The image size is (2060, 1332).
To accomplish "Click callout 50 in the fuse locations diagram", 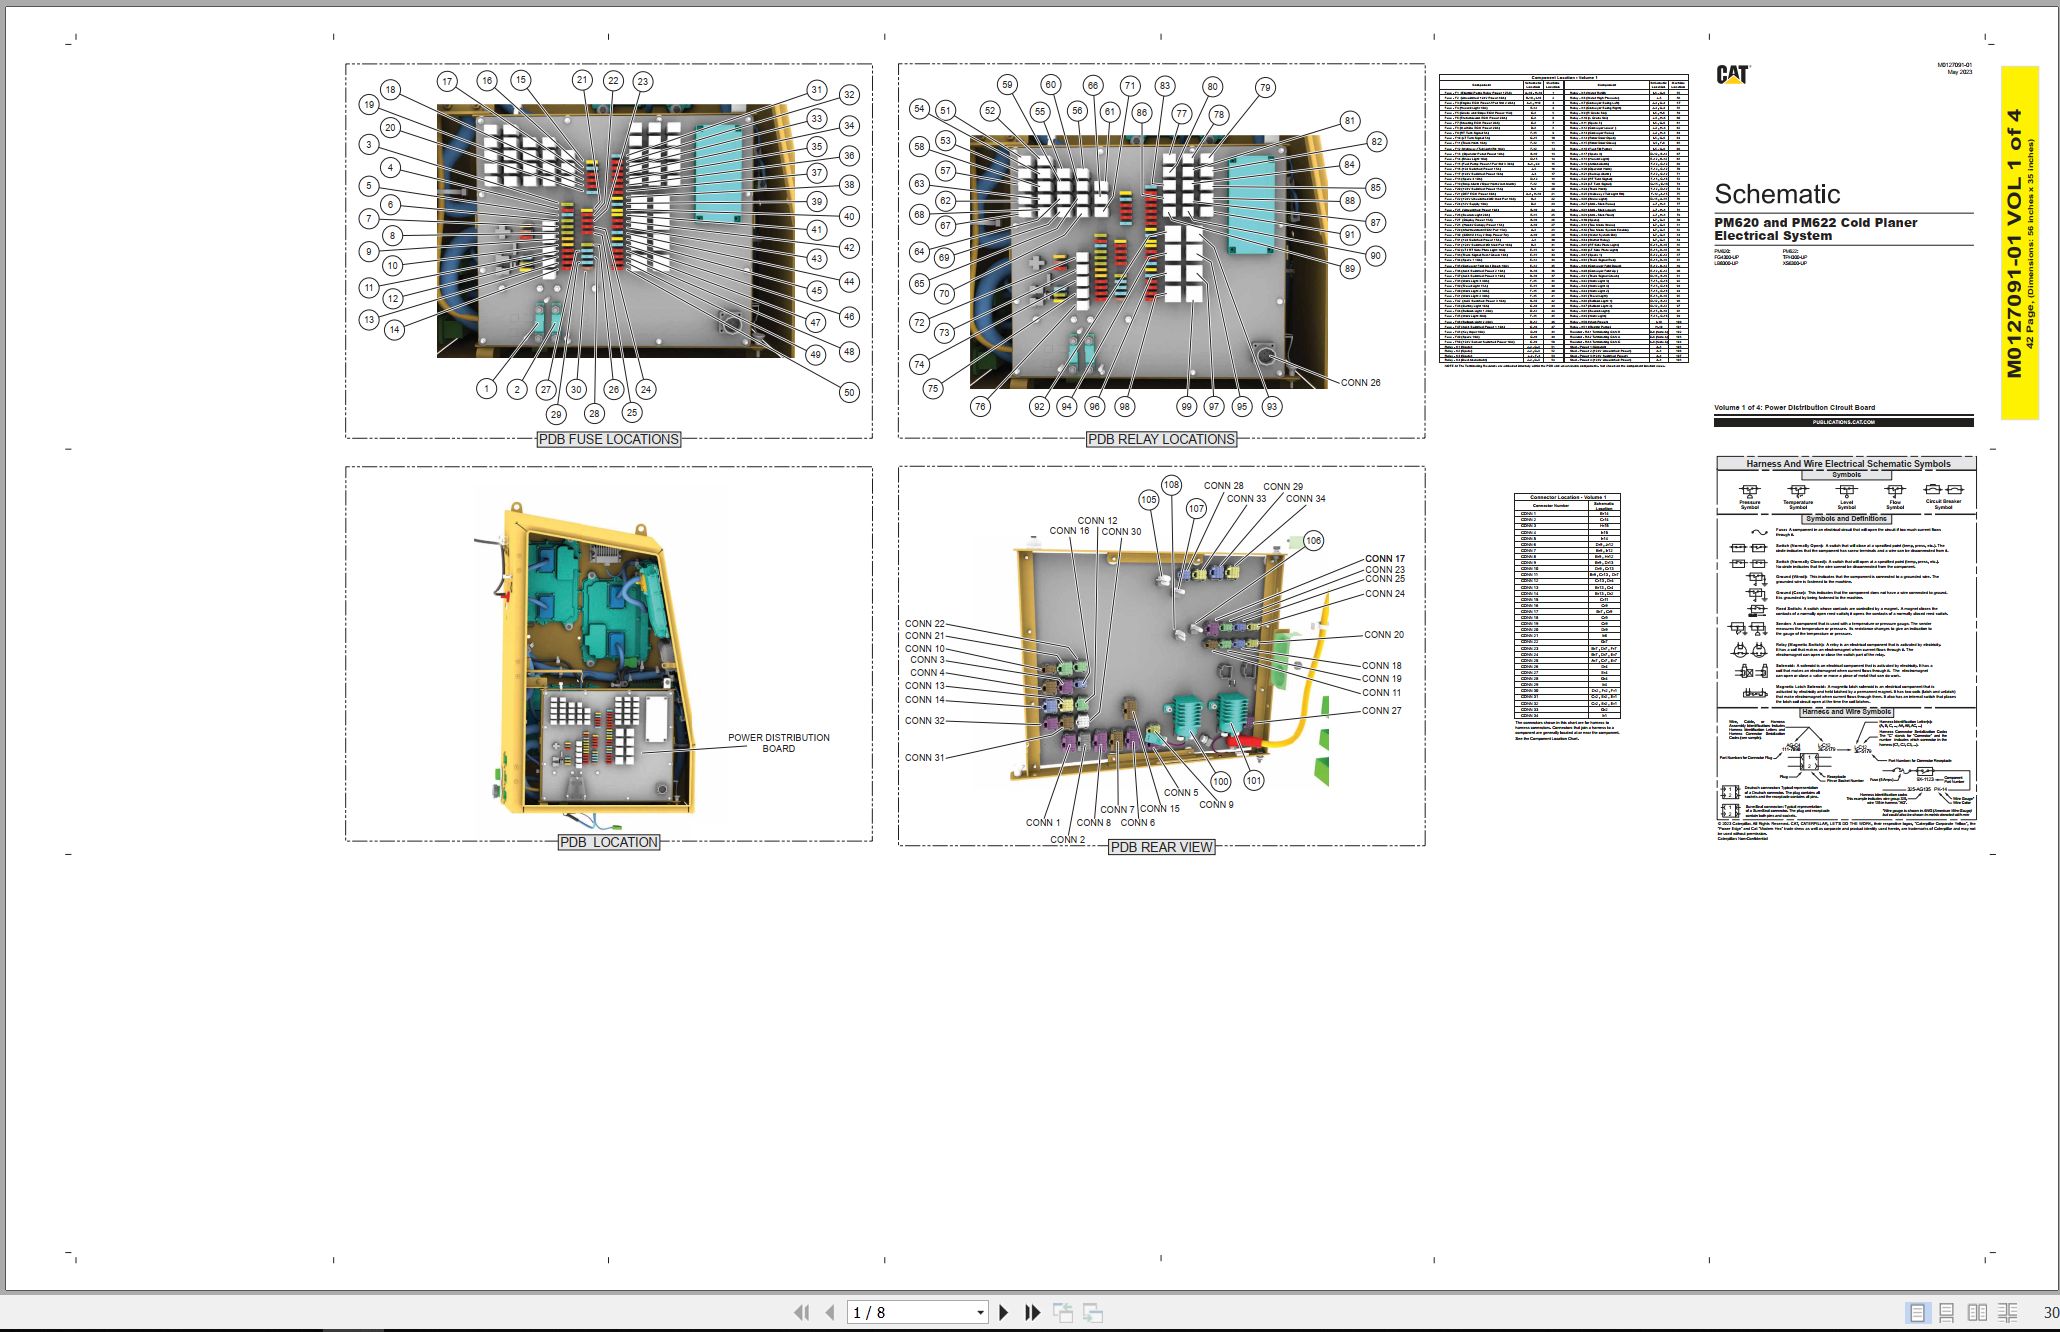I will [x=849, y=393].
